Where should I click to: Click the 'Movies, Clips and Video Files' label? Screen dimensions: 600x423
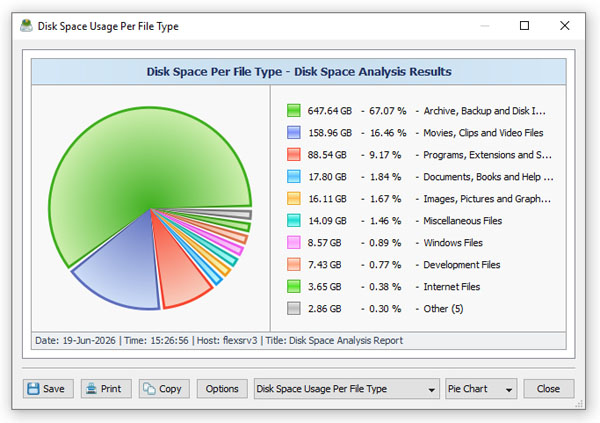(x=483, y=133)
